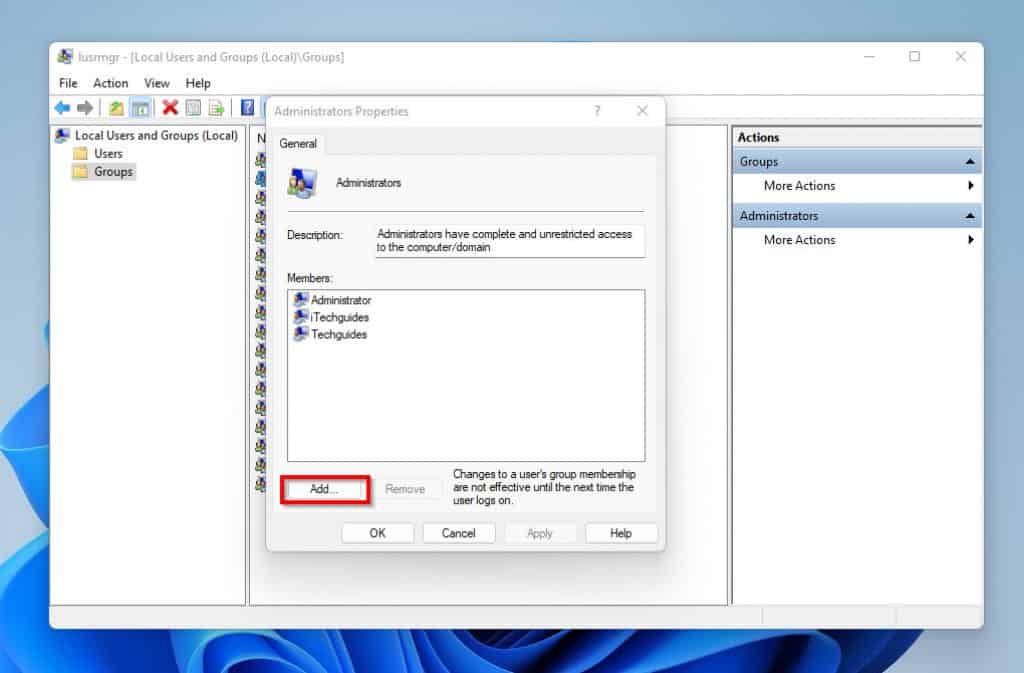Click the Remove button
1024x673 pixels.
[x=405, y=489]
